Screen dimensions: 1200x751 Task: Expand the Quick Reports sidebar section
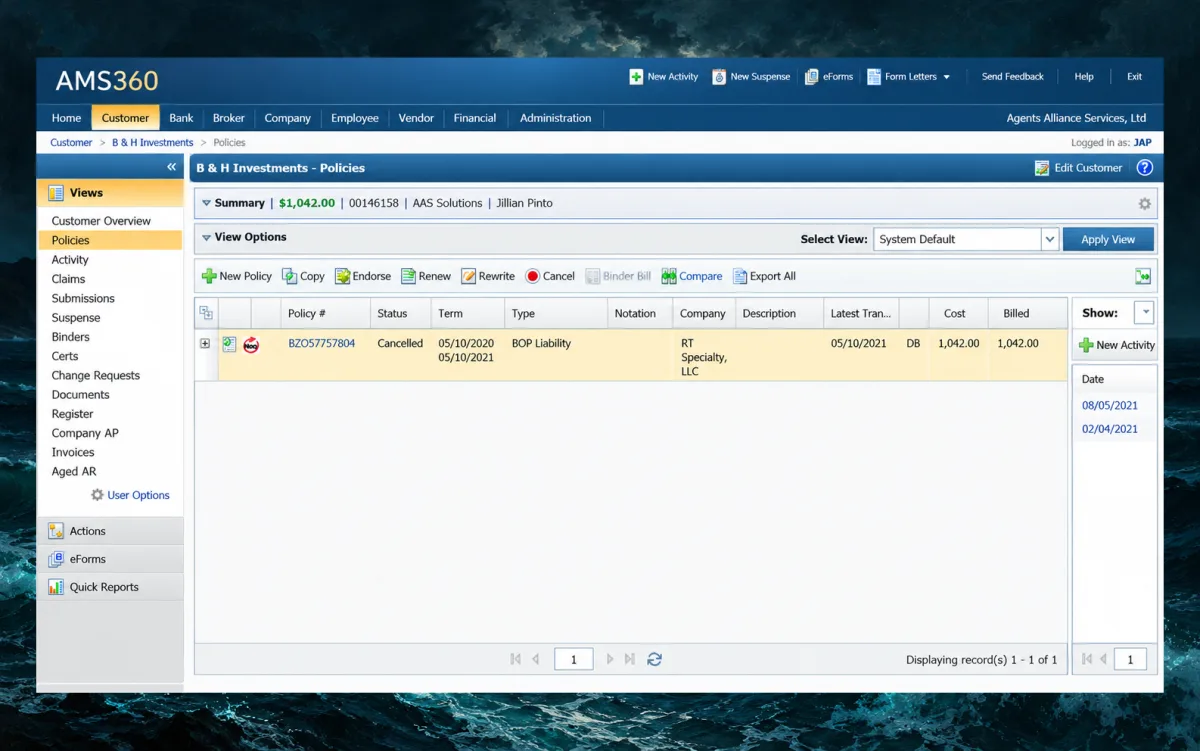click(110, 587)
